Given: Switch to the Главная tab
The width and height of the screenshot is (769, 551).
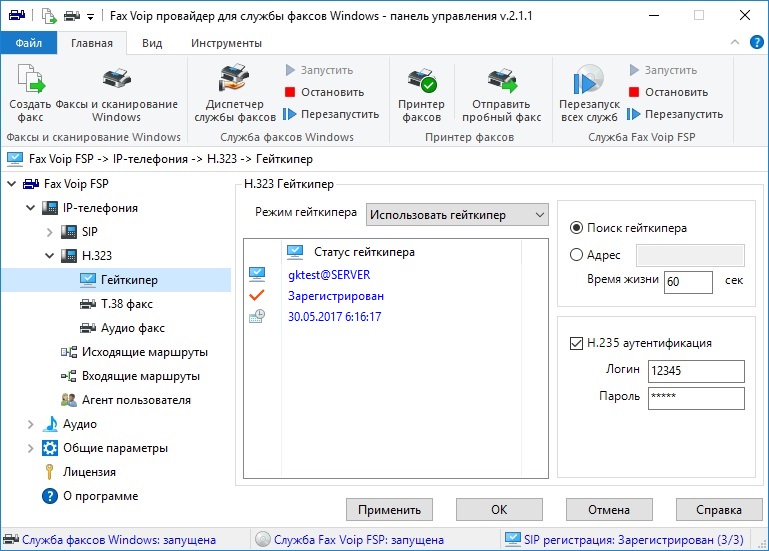Looking at the screenshot, I should click(x=92, y=43).
